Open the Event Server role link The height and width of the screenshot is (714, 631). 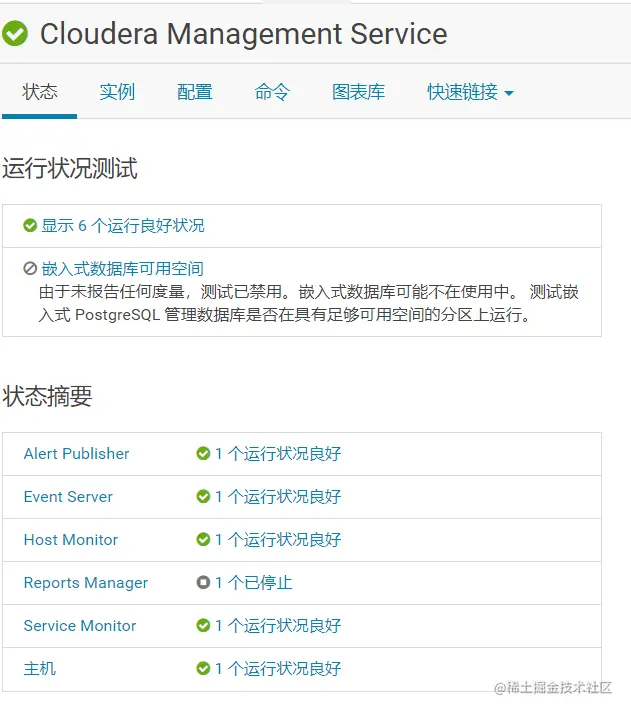click(68, 496)
